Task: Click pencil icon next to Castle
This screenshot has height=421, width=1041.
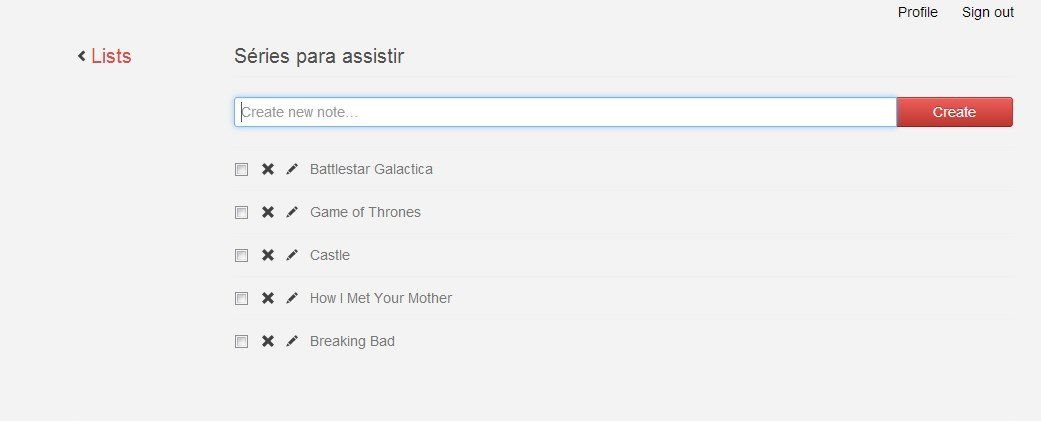Action: coord(292,255)
